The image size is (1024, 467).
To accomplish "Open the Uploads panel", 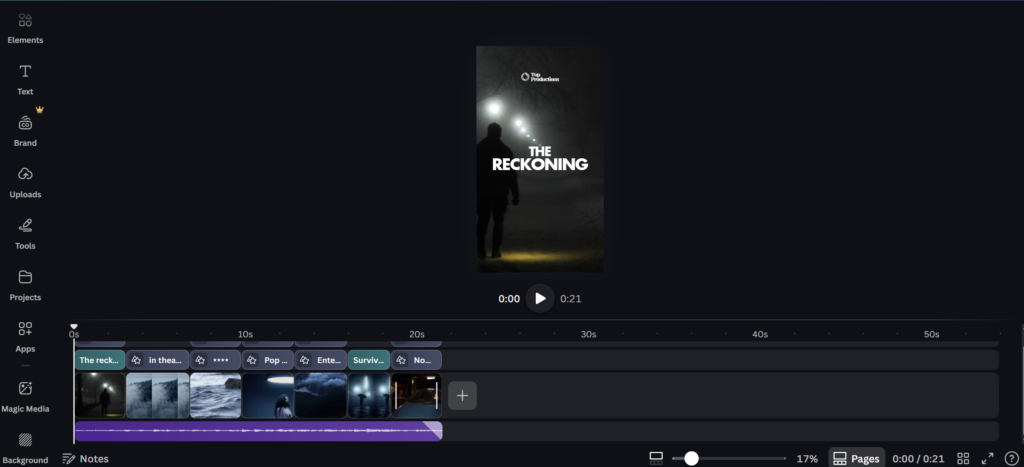I will [25, 182].
